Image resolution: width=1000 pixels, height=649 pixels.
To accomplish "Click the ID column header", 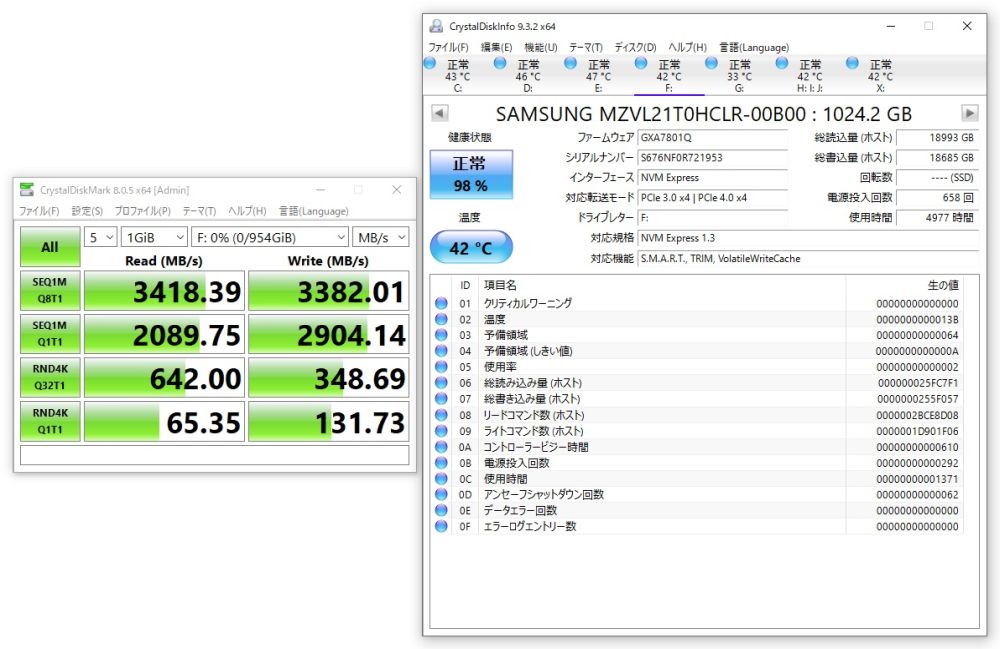I will click(x=465, y=285).
